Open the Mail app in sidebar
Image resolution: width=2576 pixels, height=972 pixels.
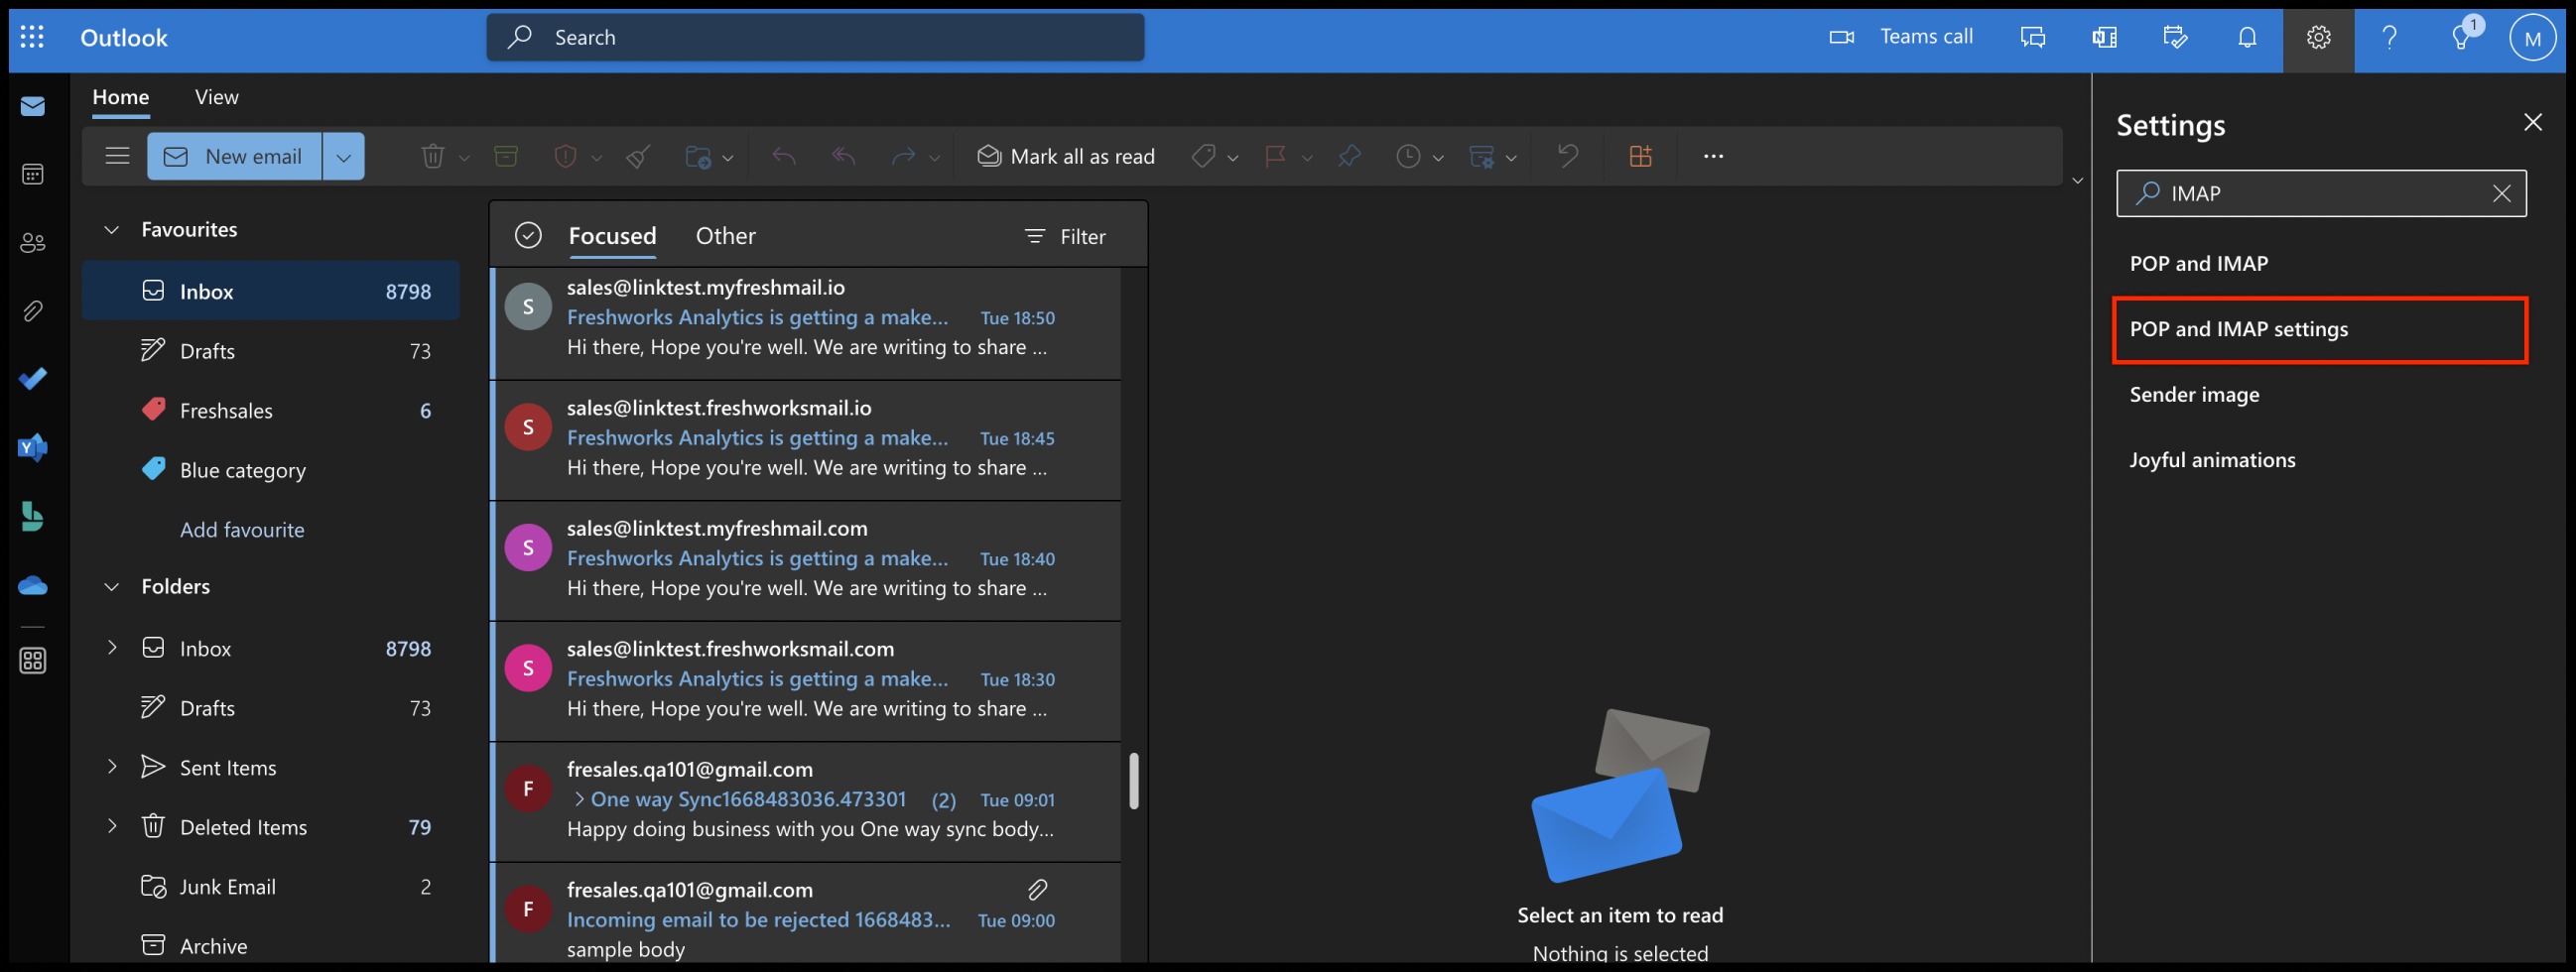pyautogui.click(x=33, y=106)
